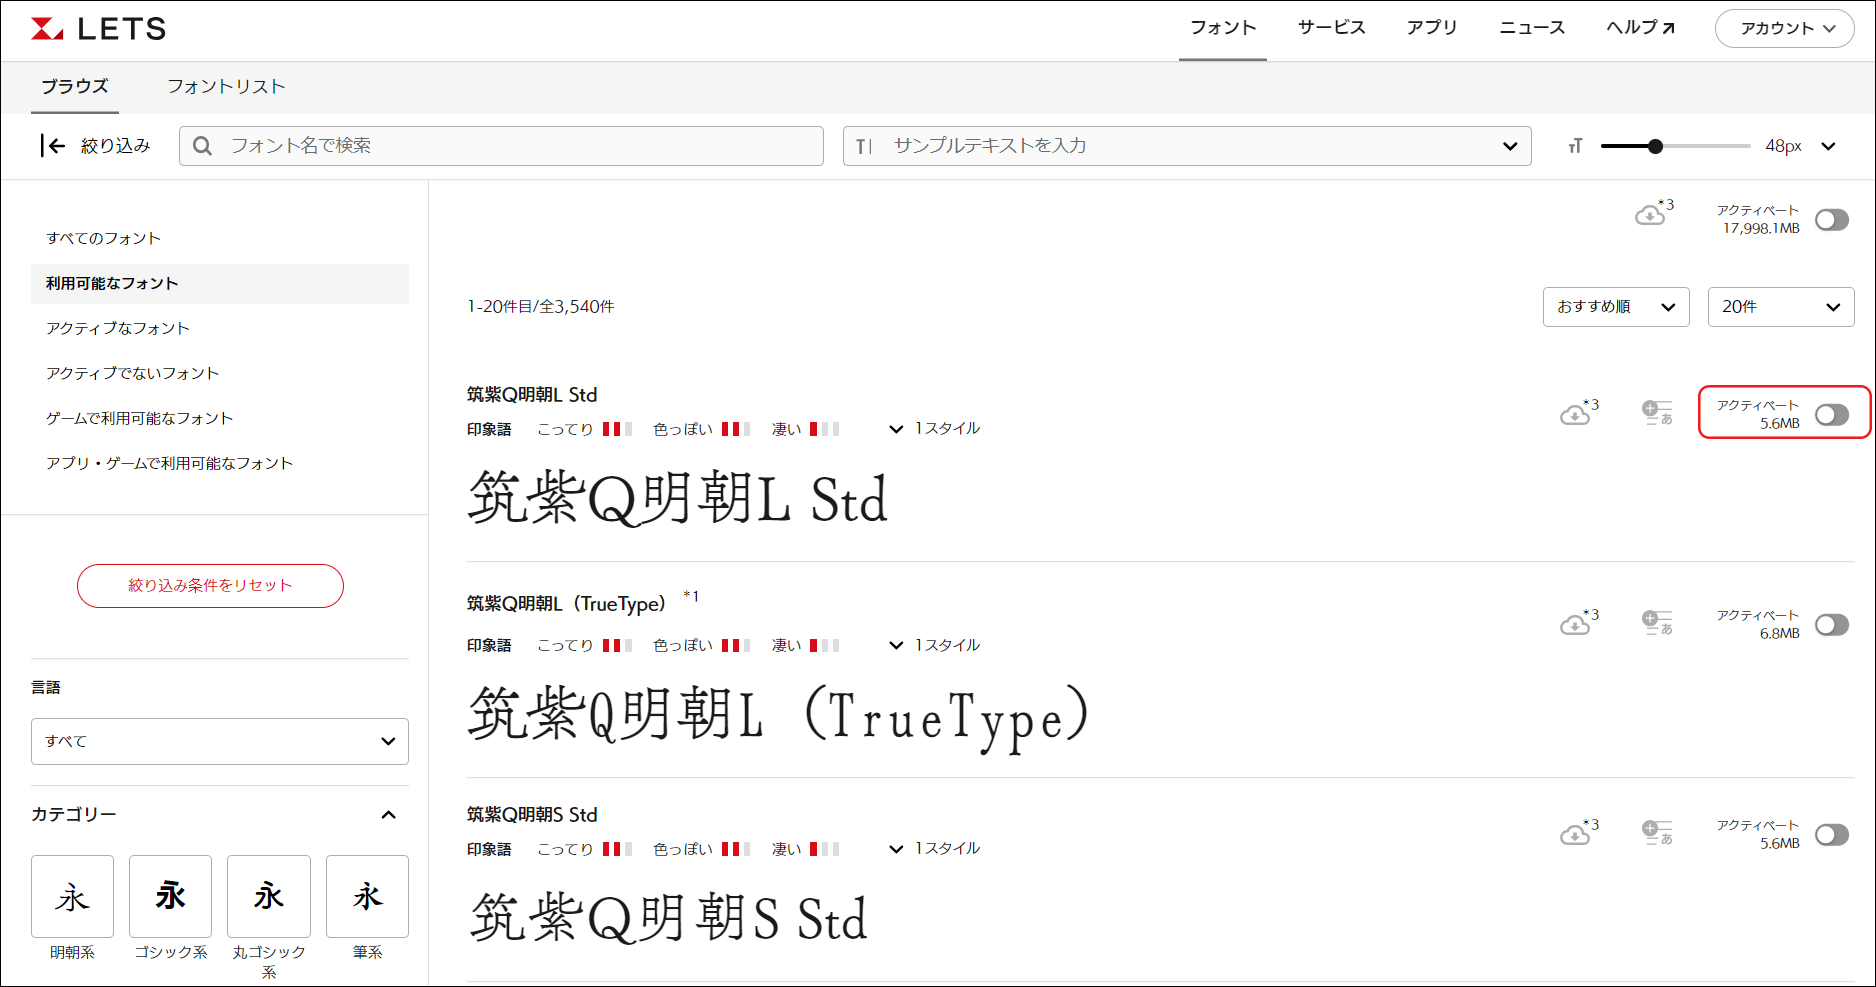Toggle the activate-all switch showing 17,998.1MB

pyautogui.click(x=1831, y=220)
